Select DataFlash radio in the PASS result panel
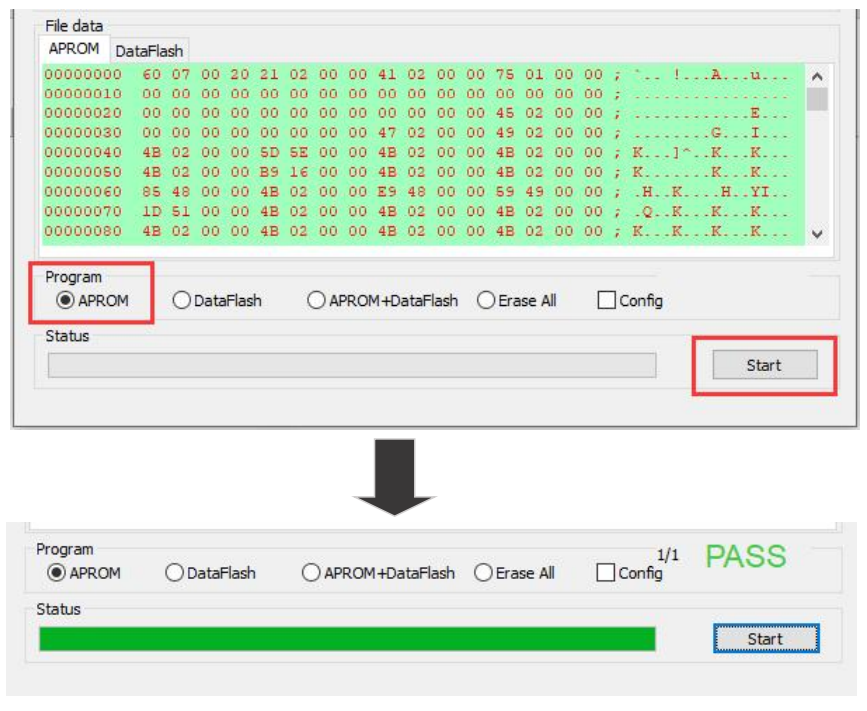This screenshot has height=711, width=867. tap(174, 573)
